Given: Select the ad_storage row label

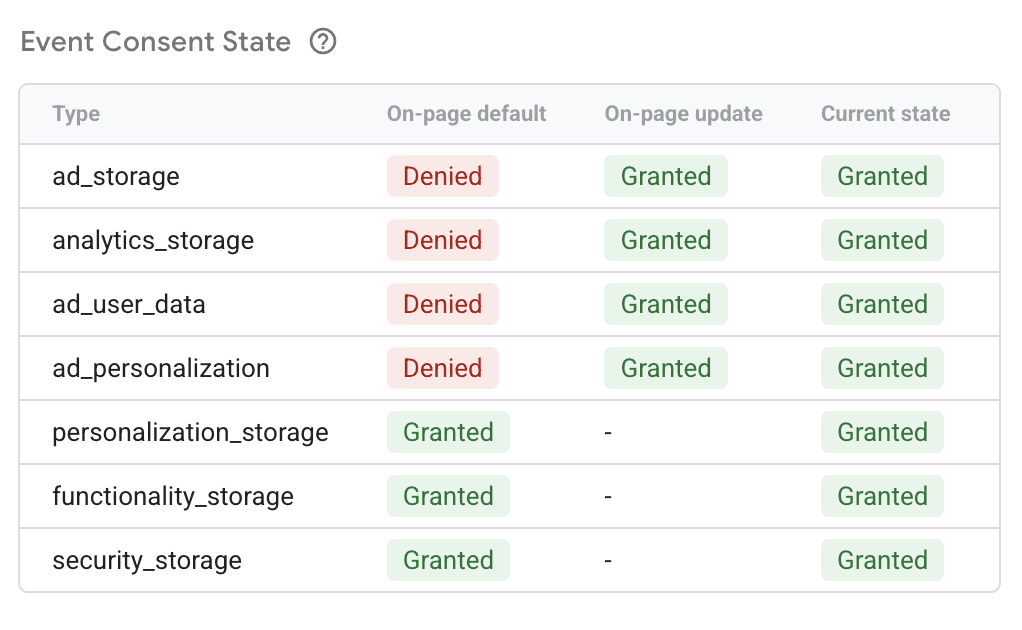Looking at the screenshot, I should pos(116,177).
